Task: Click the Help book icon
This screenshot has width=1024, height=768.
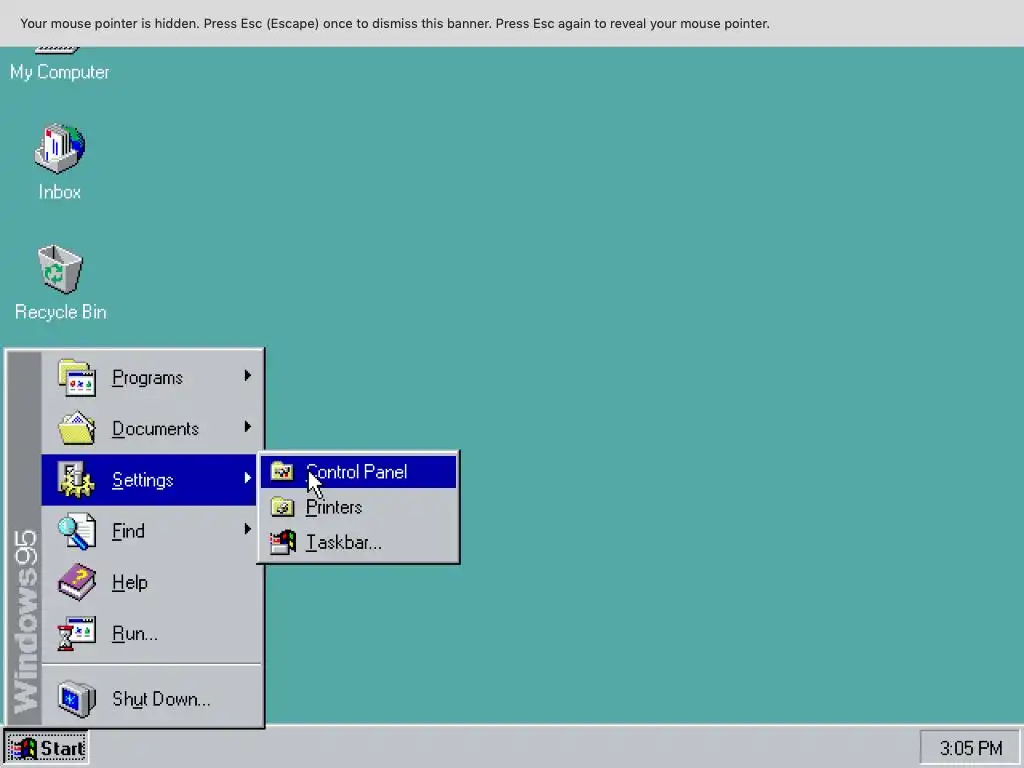Action: [x=76, y=582]
